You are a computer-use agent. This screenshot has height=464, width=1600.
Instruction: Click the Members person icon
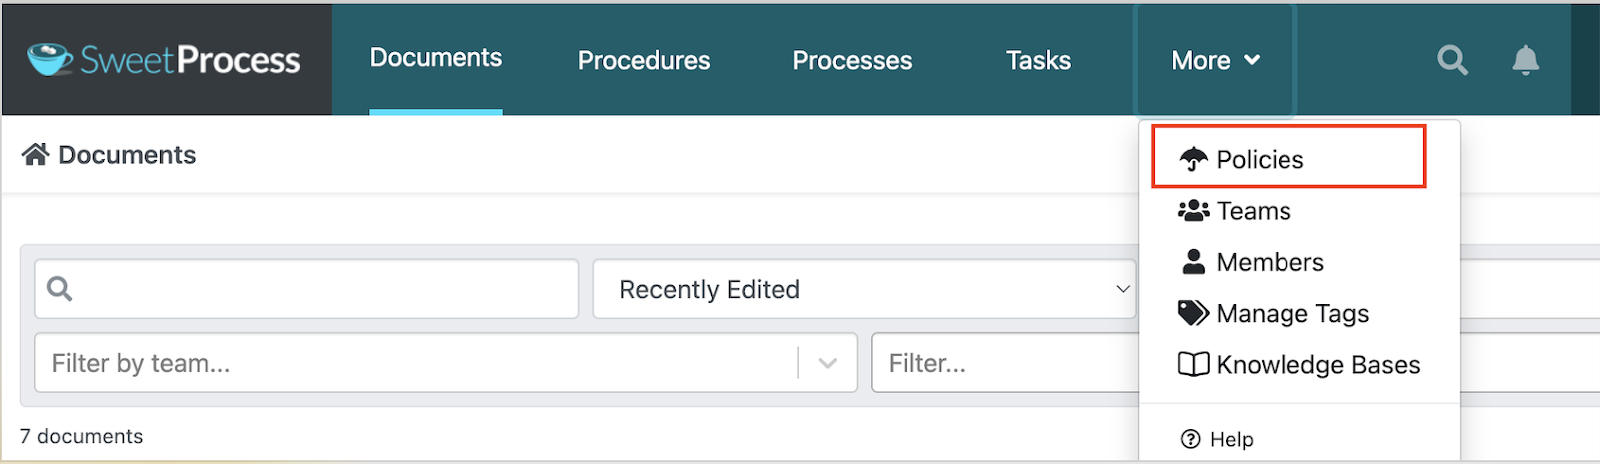pyautogui.click(x=1193, y=262)
